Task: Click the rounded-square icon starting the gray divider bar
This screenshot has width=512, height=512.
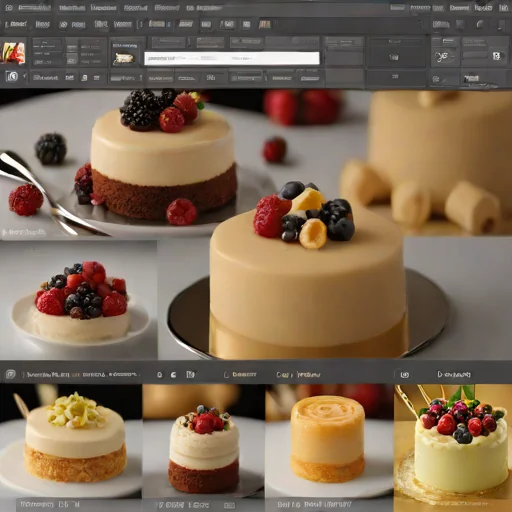Action: [10, 374]
